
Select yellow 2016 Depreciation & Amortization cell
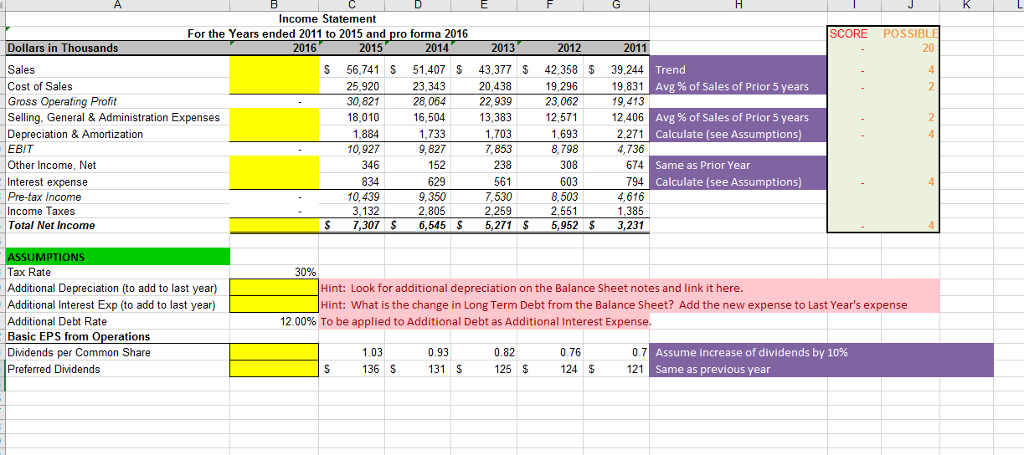(x=274, y=134)
